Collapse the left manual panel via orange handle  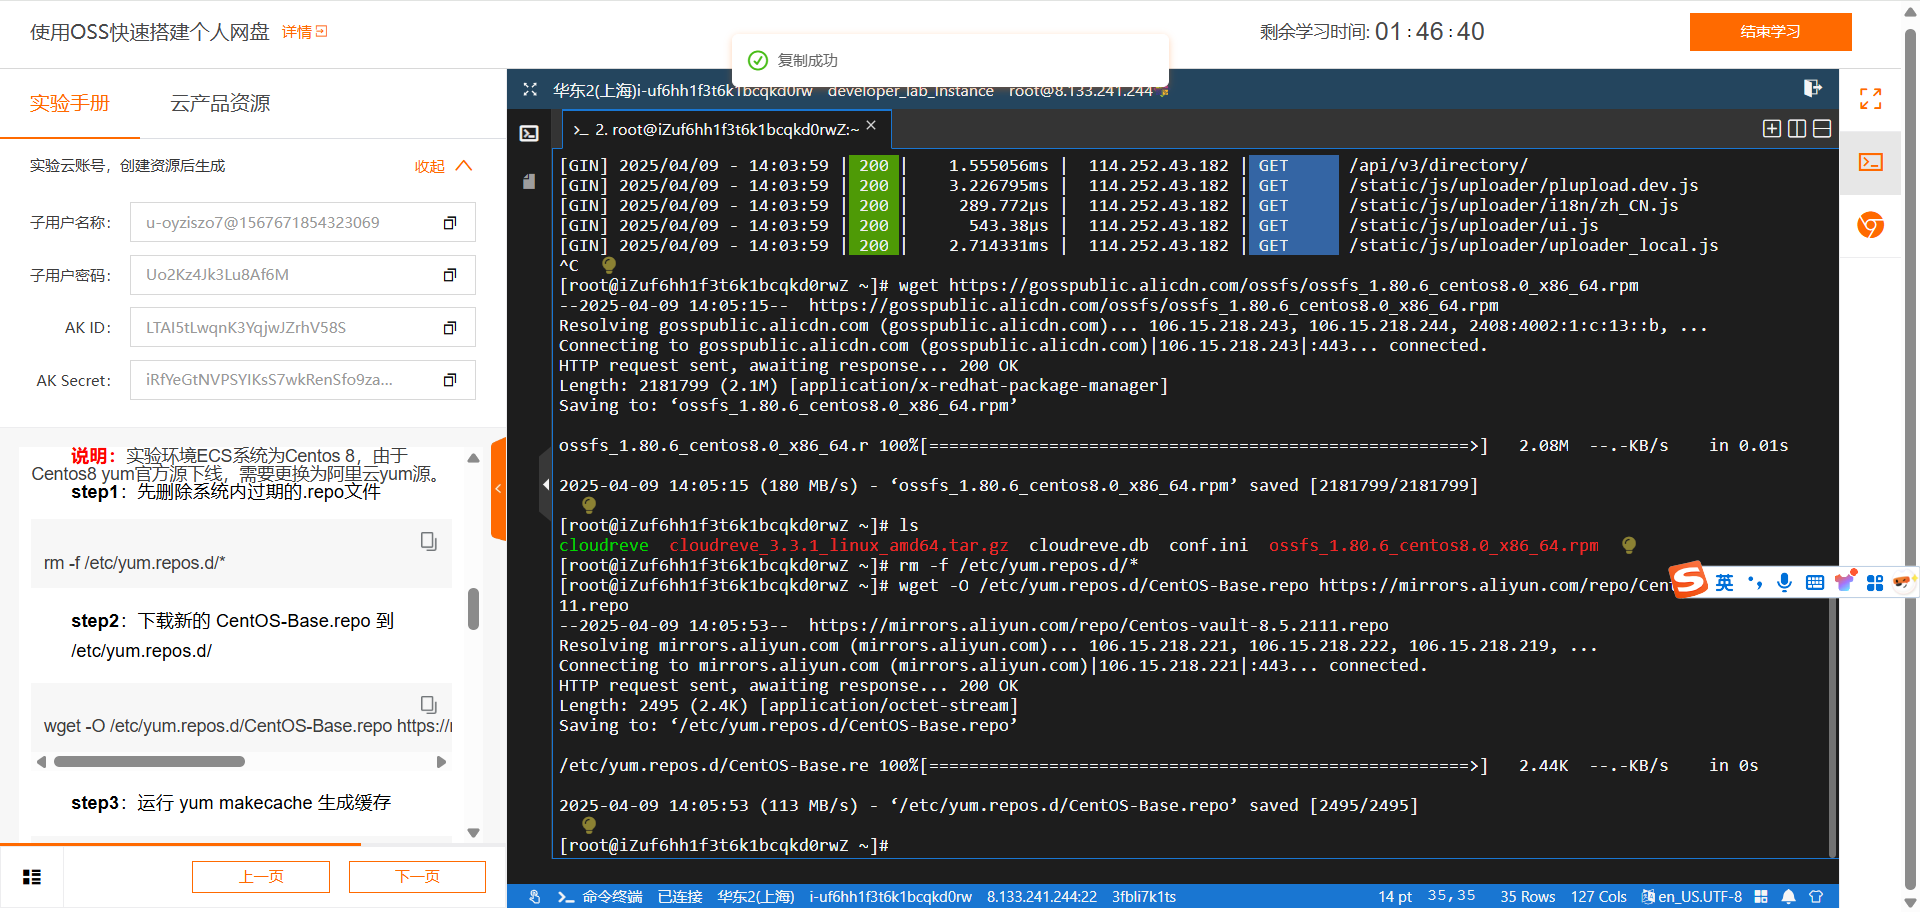[x=498, y=489]
